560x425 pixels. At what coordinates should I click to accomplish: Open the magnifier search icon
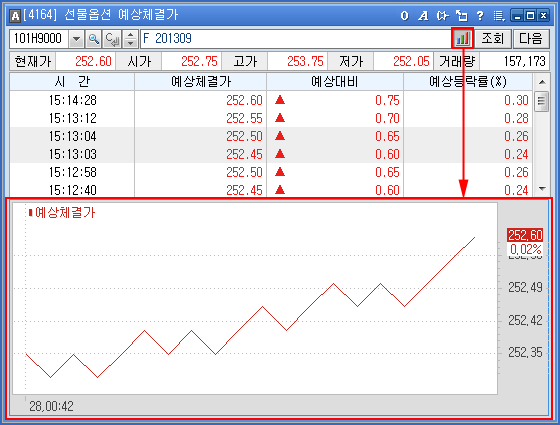[94, 39]
